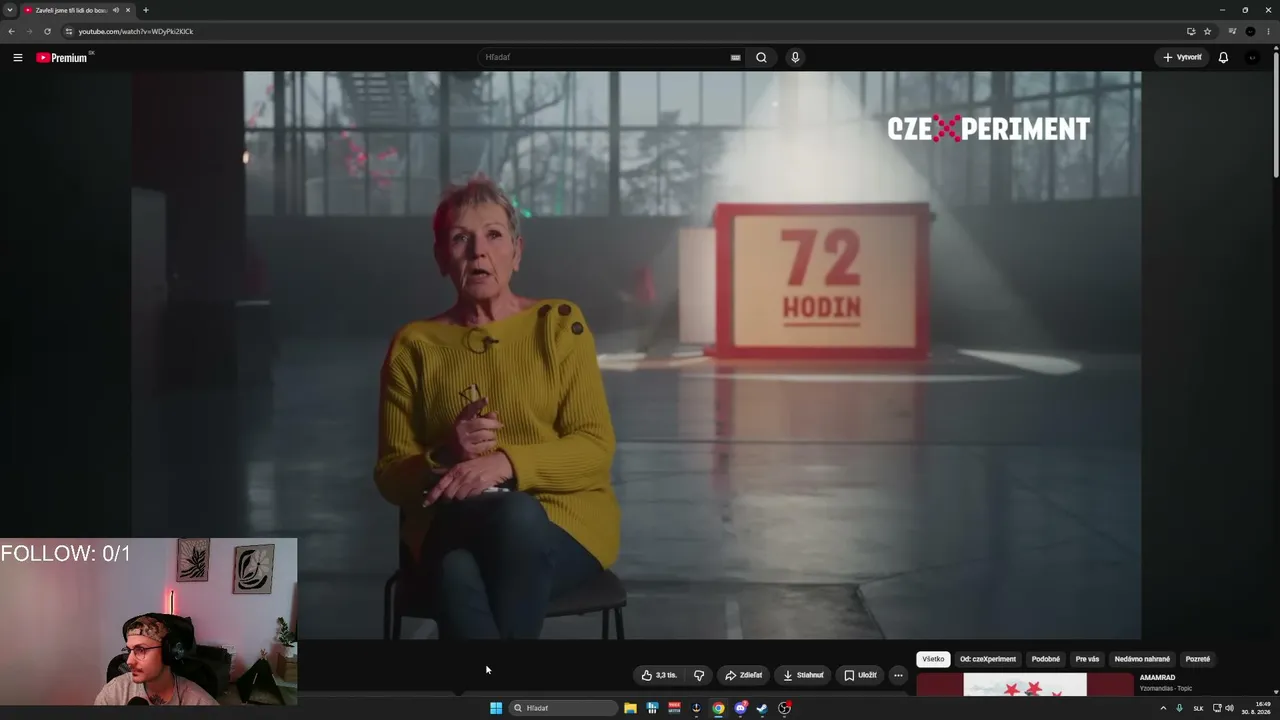Show hidden system tray icons
1280x720 pixels.
point(1163,708)
